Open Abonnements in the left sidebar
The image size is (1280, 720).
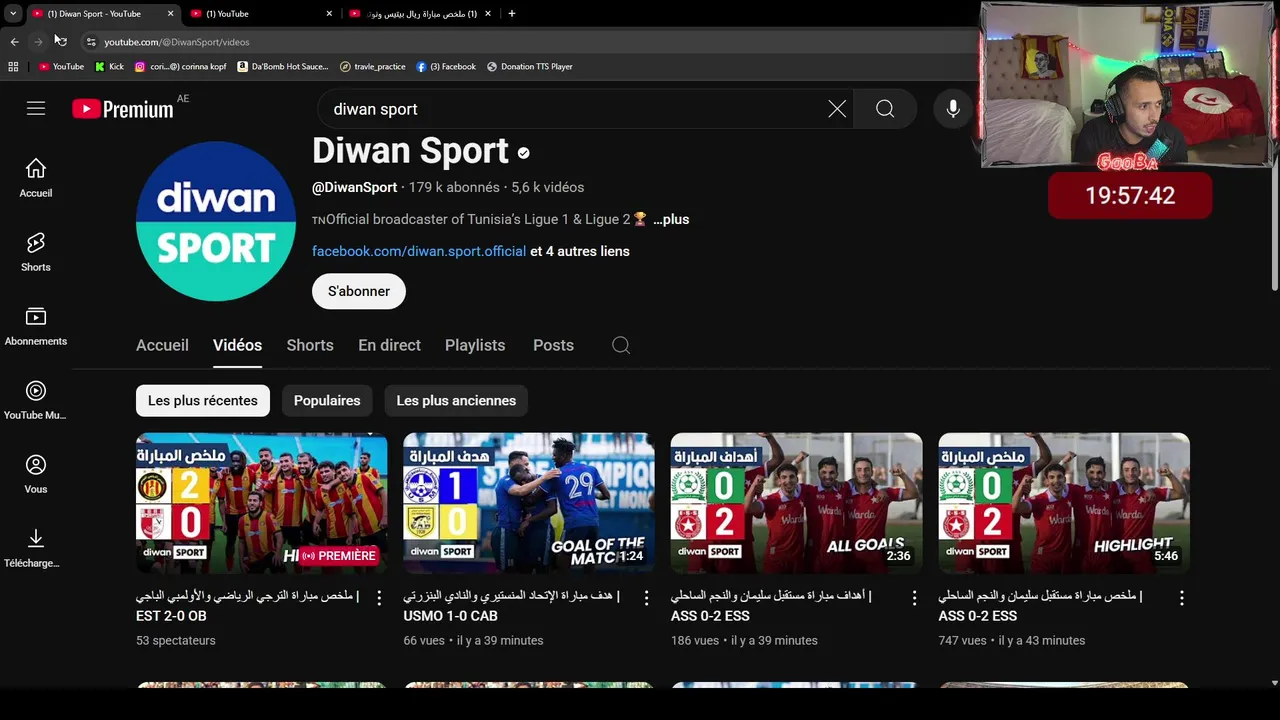pyautogui.click(x=36, y=326)
